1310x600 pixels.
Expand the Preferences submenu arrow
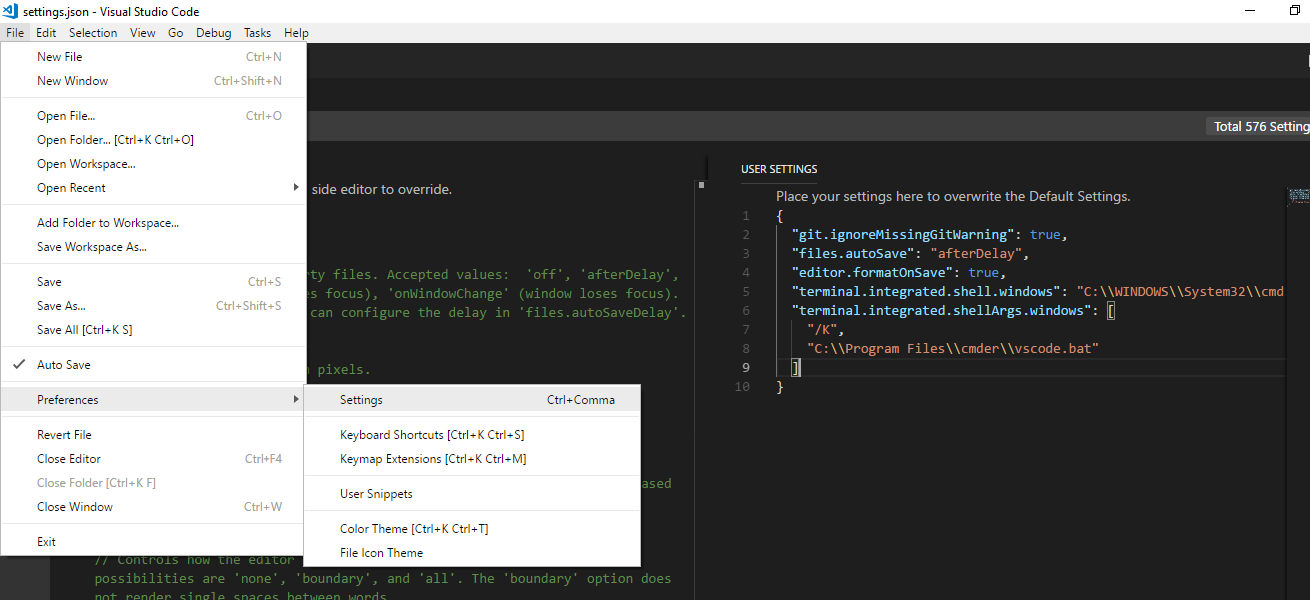(295, 400)
